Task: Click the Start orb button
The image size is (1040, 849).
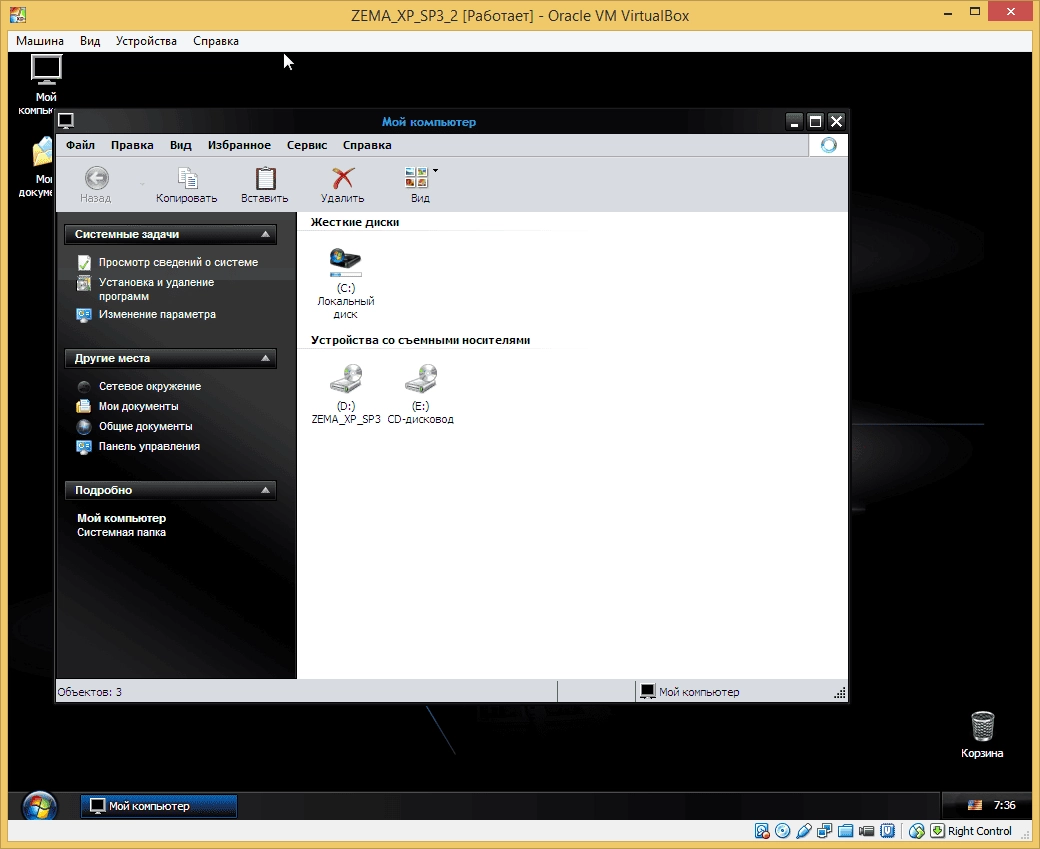Action: coord(39,807)
